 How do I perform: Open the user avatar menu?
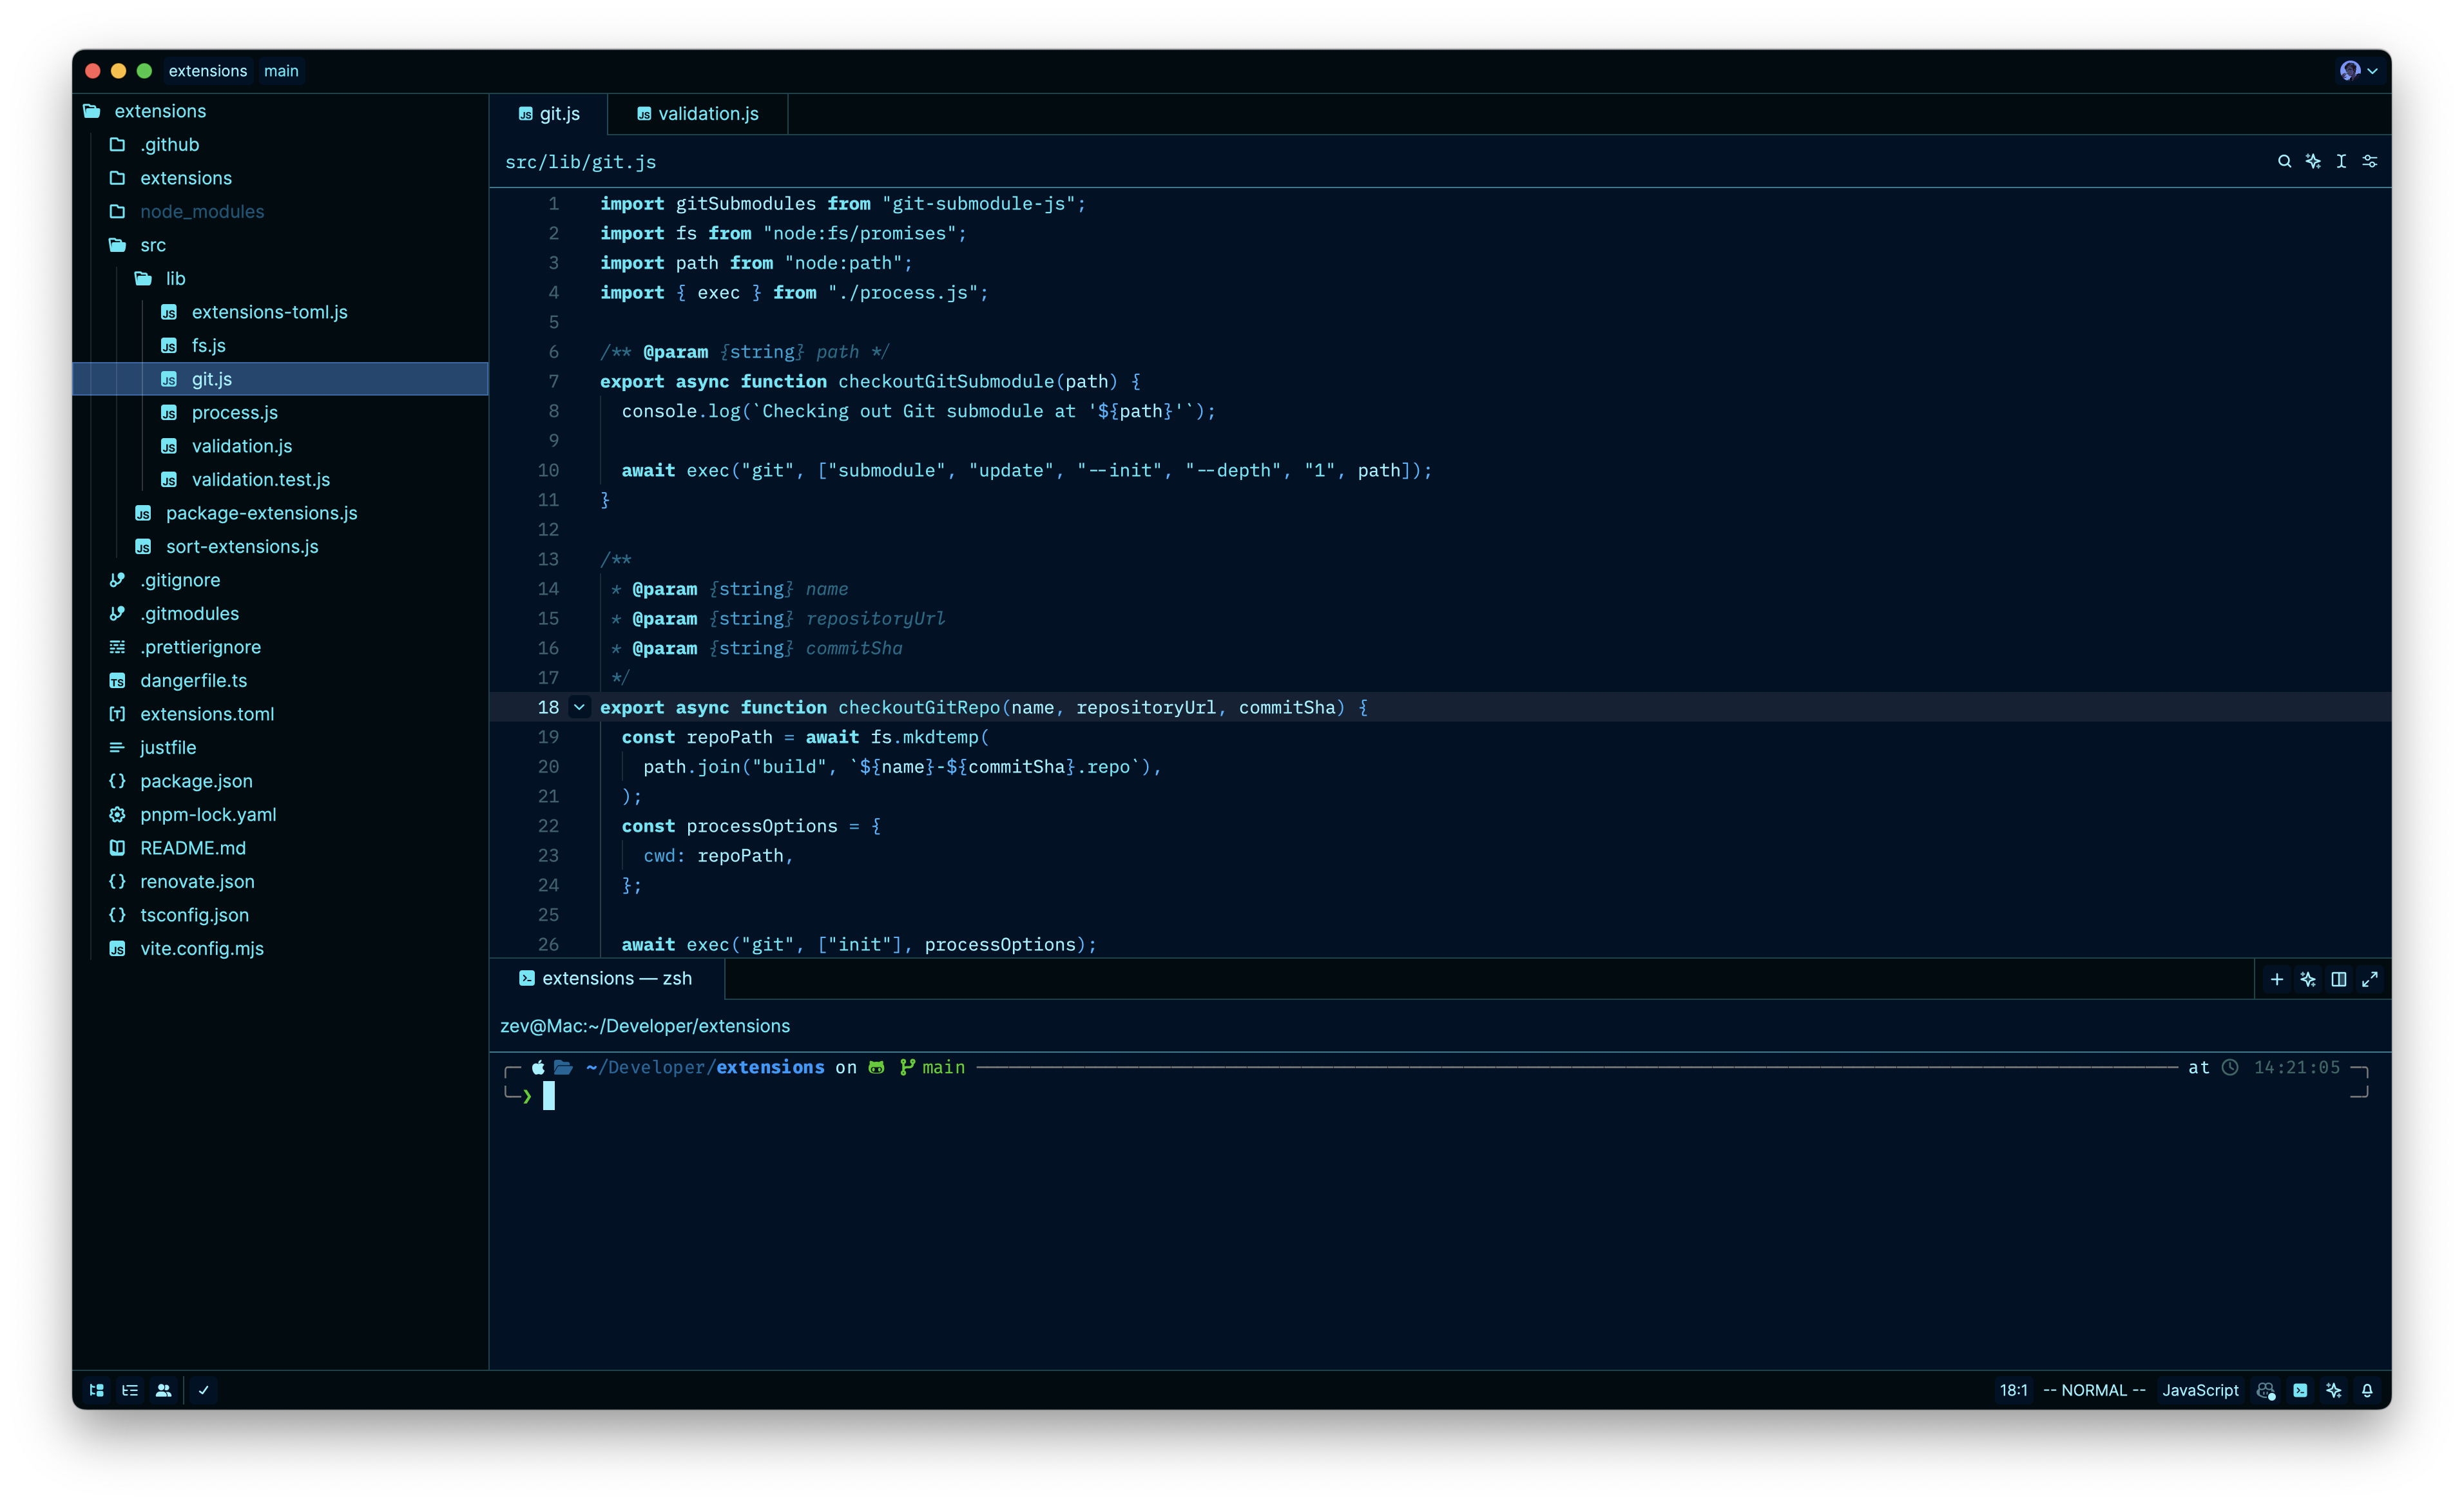pyautogui.click(x=2358, y=70)
